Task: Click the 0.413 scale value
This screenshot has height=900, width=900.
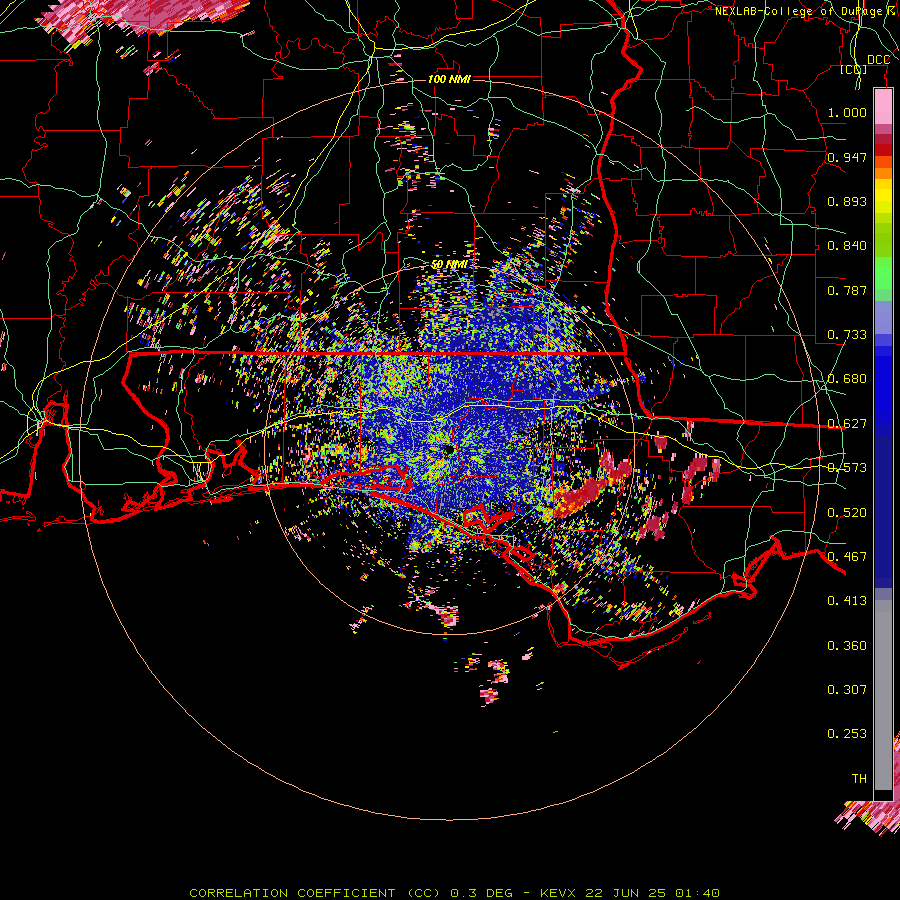Action: [x=847, y=600]
